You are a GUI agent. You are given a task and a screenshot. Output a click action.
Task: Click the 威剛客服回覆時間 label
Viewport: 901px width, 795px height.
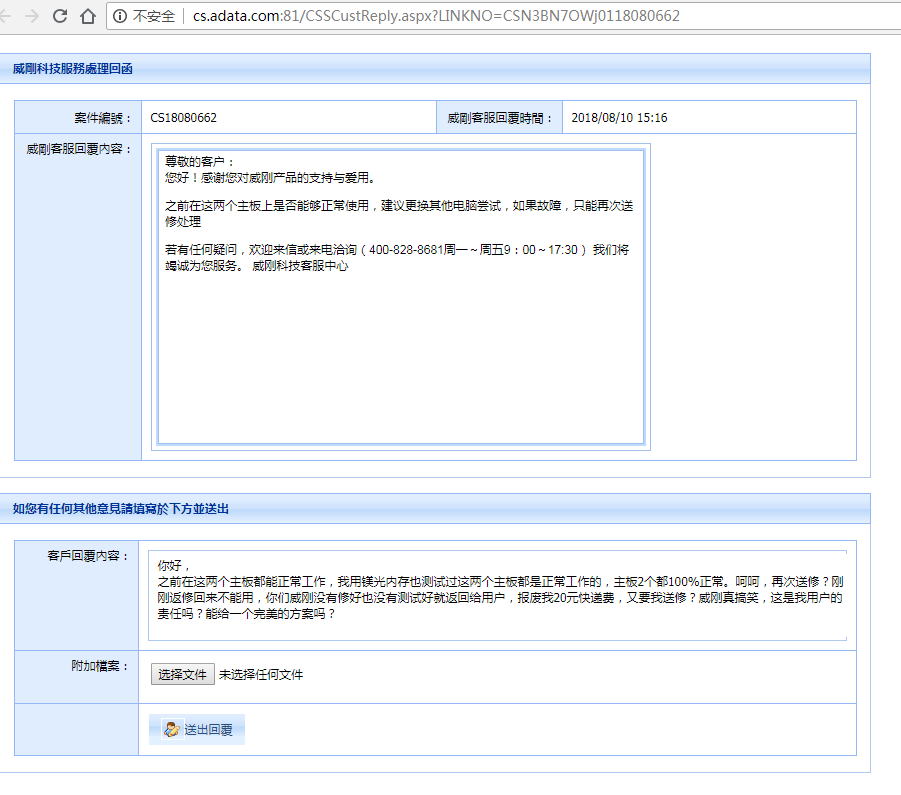500,118
